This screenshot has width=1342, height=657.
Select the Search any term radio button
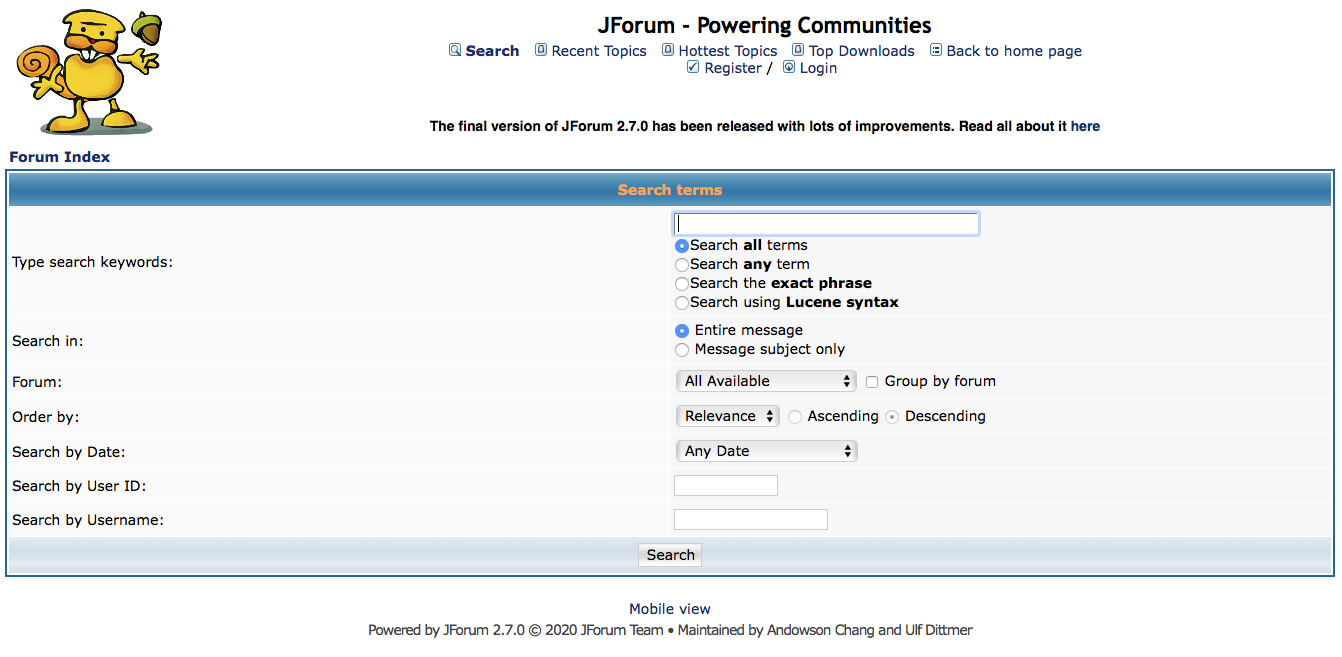pyautogui.click(x=682, y=265)
